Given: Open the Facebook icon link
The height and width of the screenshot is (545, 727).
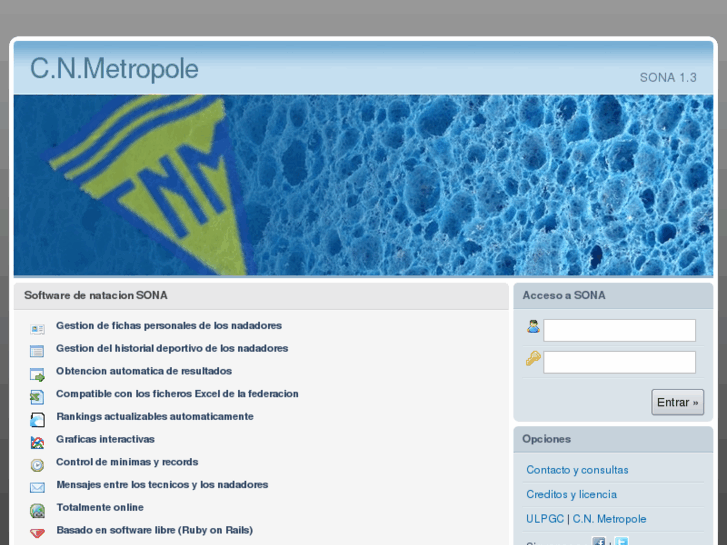Looking at the screenshot, I should (x=599, y=541).
